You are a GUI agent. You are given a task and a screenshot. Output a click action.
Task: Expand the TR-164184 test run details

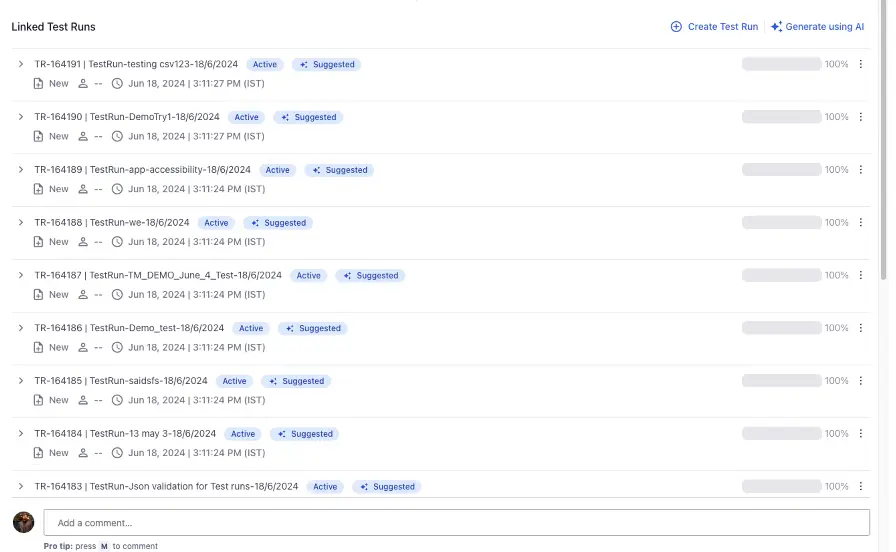point(20,434)
